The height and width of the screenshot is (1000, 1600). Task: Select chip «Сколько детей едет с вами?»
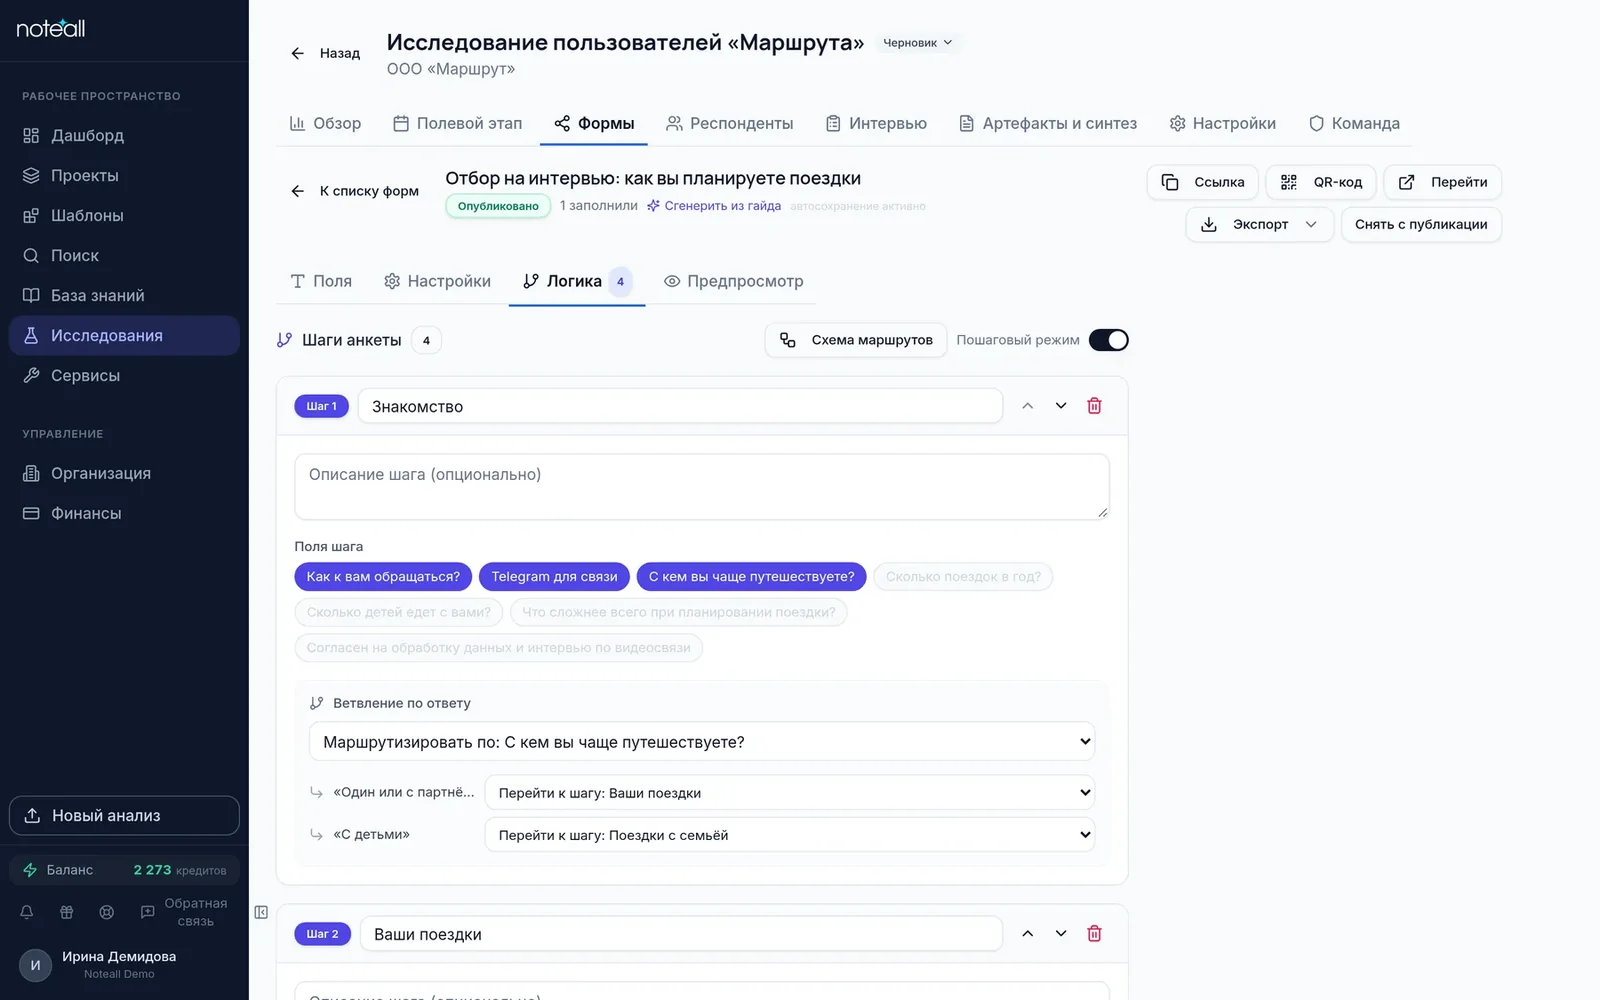[399, 612]
